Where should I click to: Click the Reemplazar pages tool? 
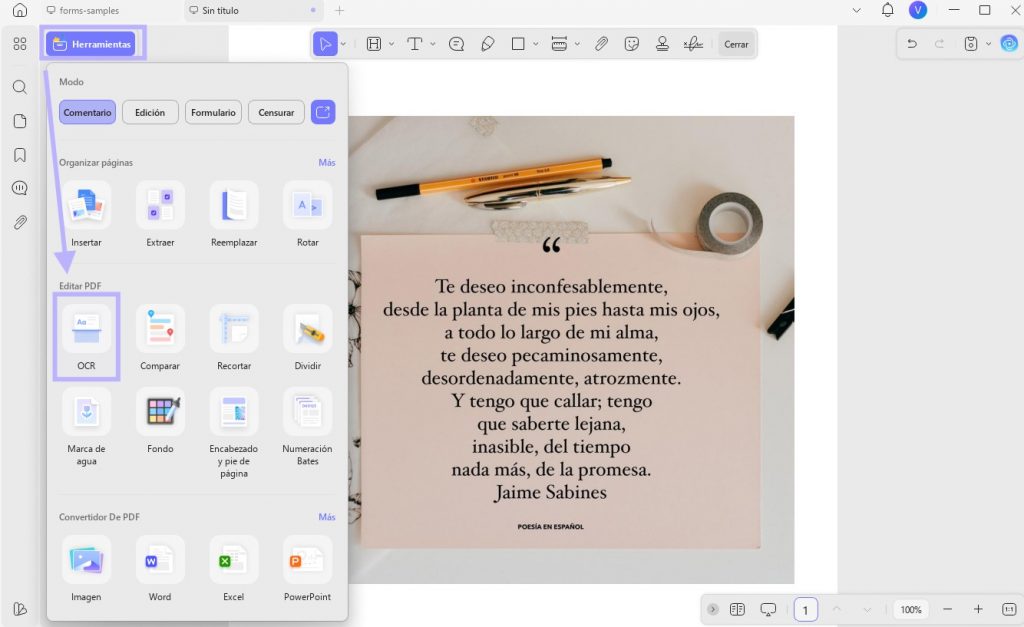coord(234,214)
